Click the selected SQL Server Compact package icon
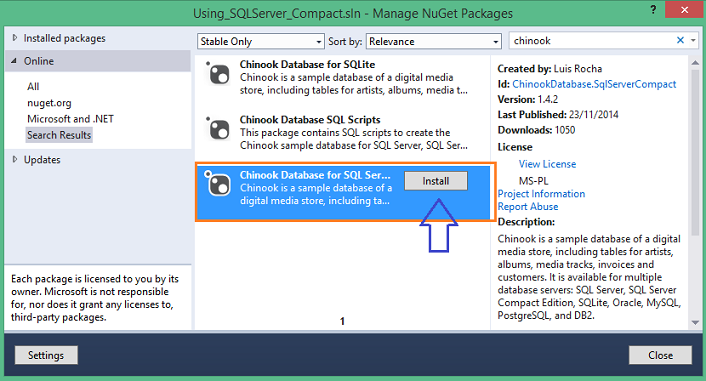706x381 pixels. click(x=218, y=183)
